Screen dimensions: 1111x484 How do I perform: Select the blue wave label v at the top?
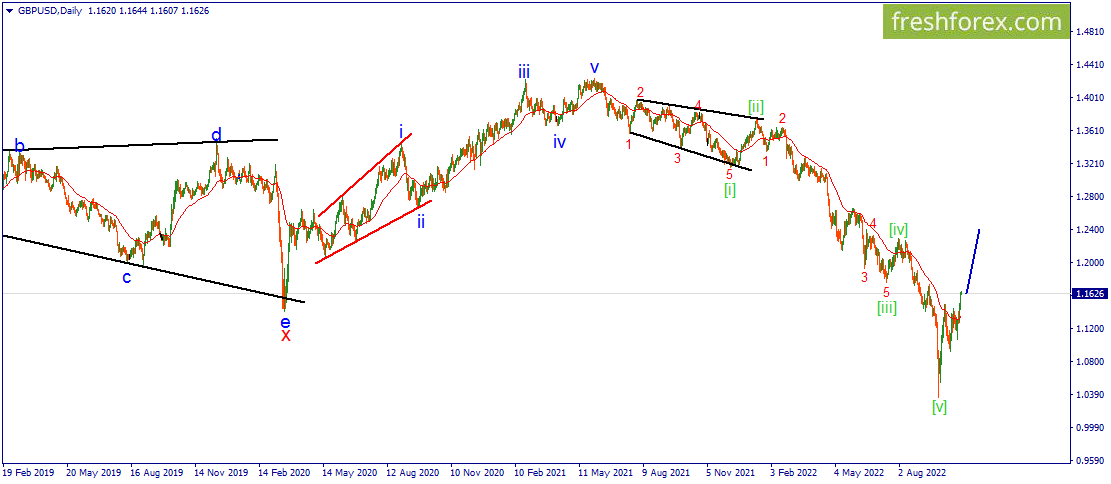pyautogui.click(x=595, y=68)
